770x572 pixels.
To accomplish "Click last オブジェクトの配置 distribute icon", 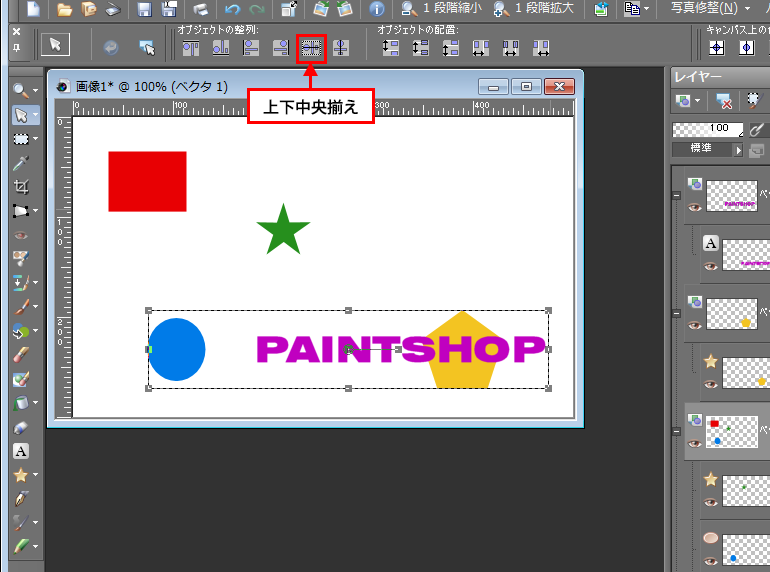I will tap(541, 48).
